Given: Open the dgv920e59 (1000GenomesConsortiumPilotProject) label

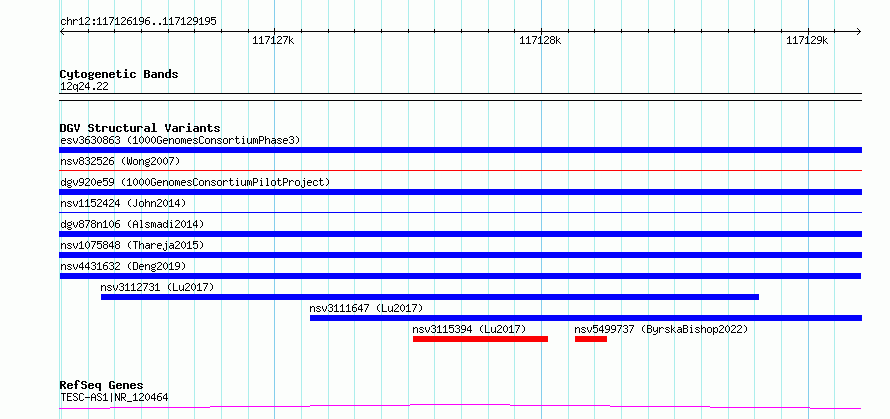Looking at the screenshot, I should 195,182.
